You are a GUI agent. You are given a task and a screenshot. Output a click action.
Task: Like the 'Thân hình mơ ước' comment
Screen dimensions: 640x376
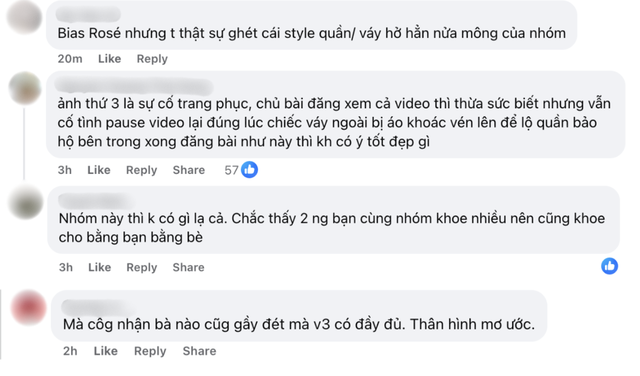[x=106, y=351]
